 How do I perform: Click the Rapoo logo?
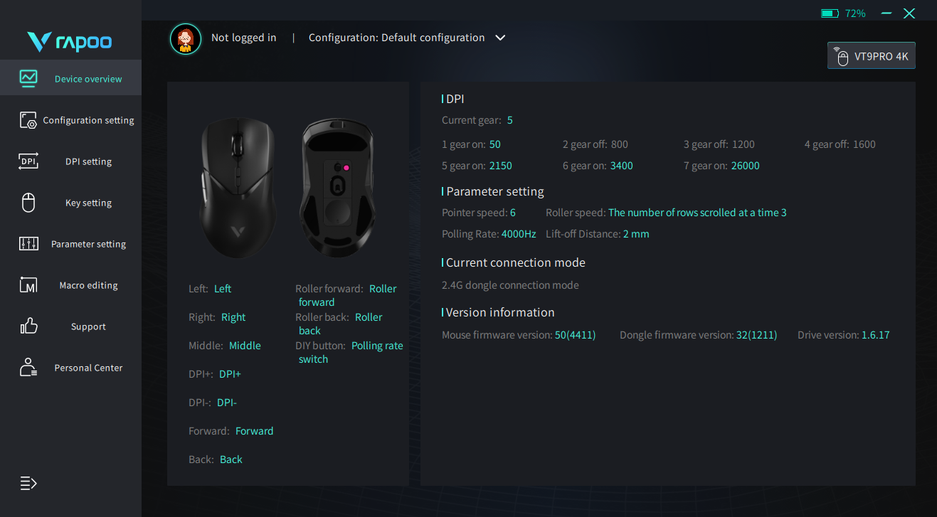tap(70, 42)
